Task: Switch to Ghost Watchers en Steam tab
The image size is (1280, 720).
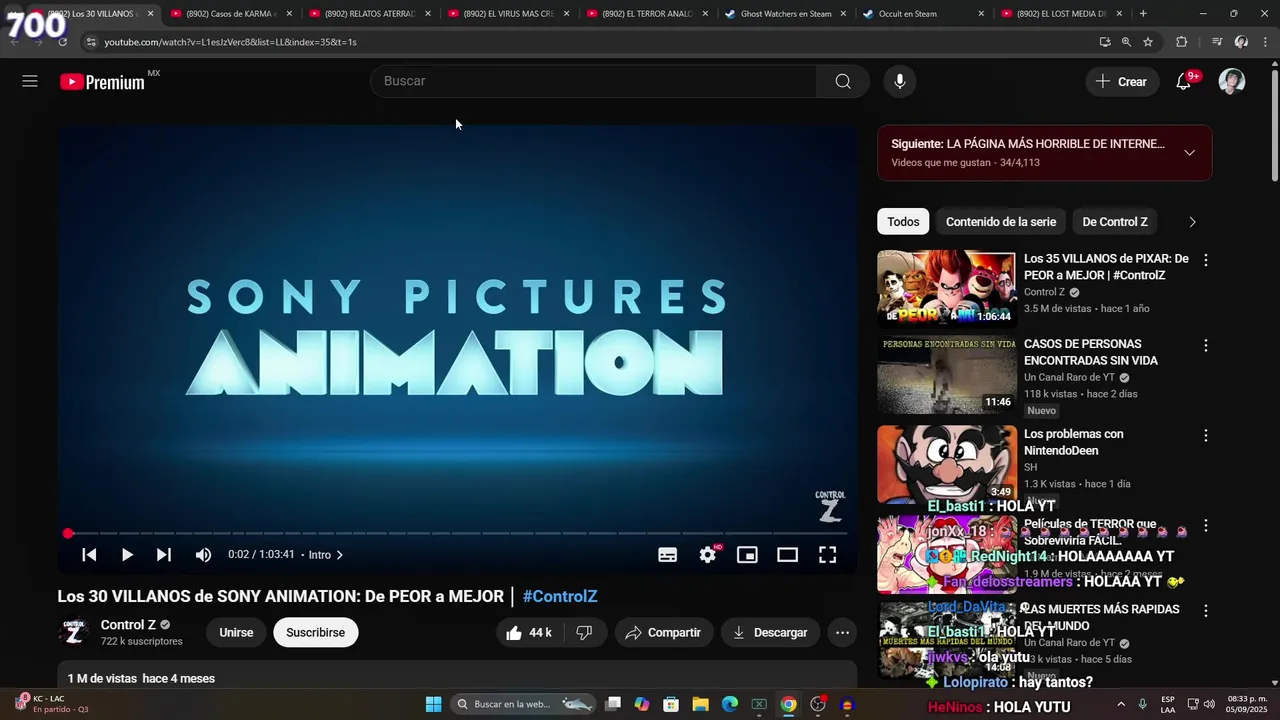Action: pos(786,14)
